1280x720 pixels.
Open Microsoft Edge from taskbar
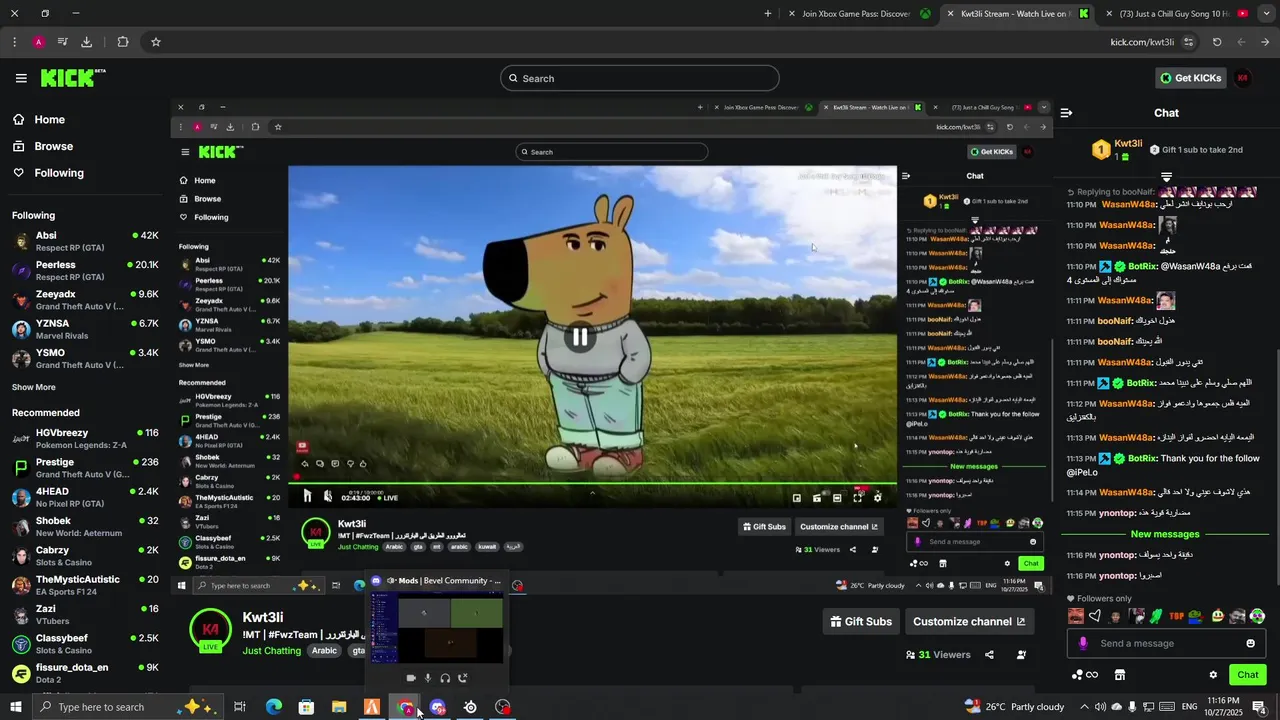coord(273,707)
